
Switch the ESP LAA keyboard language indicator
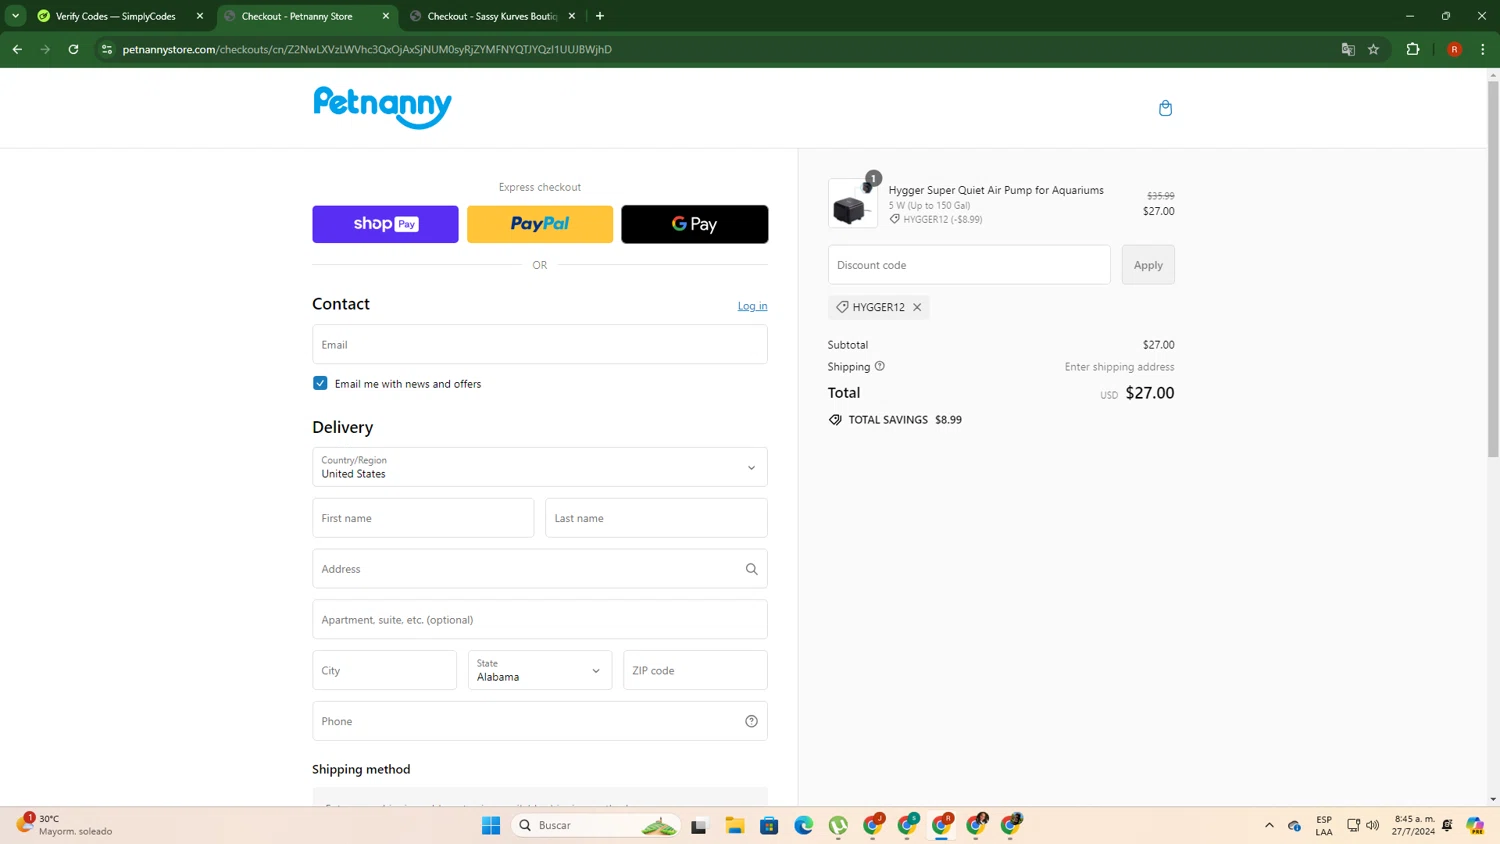point(1324,825)
